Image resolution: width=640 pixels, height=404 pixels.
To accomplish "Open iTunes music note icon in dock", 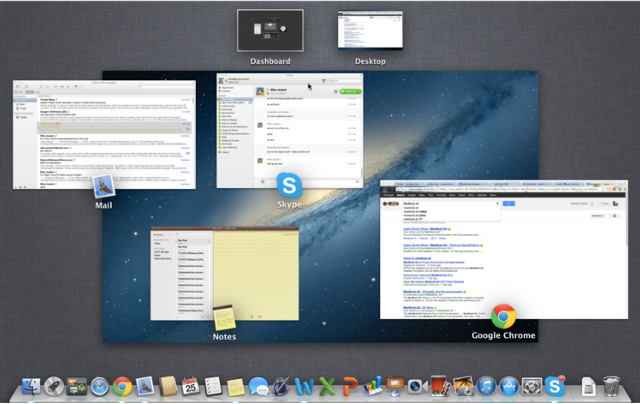I will [x=486, y=386].
